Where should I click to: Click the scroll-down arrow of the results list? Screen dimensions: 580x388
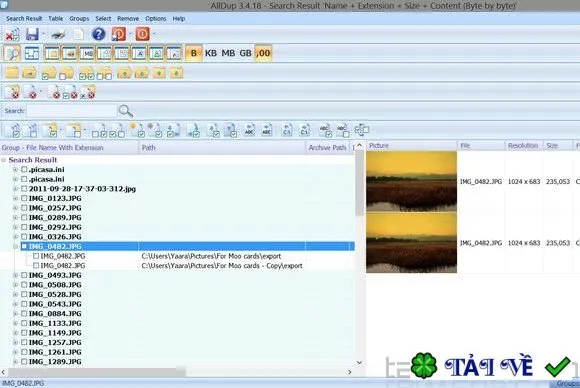pos(359,362)
